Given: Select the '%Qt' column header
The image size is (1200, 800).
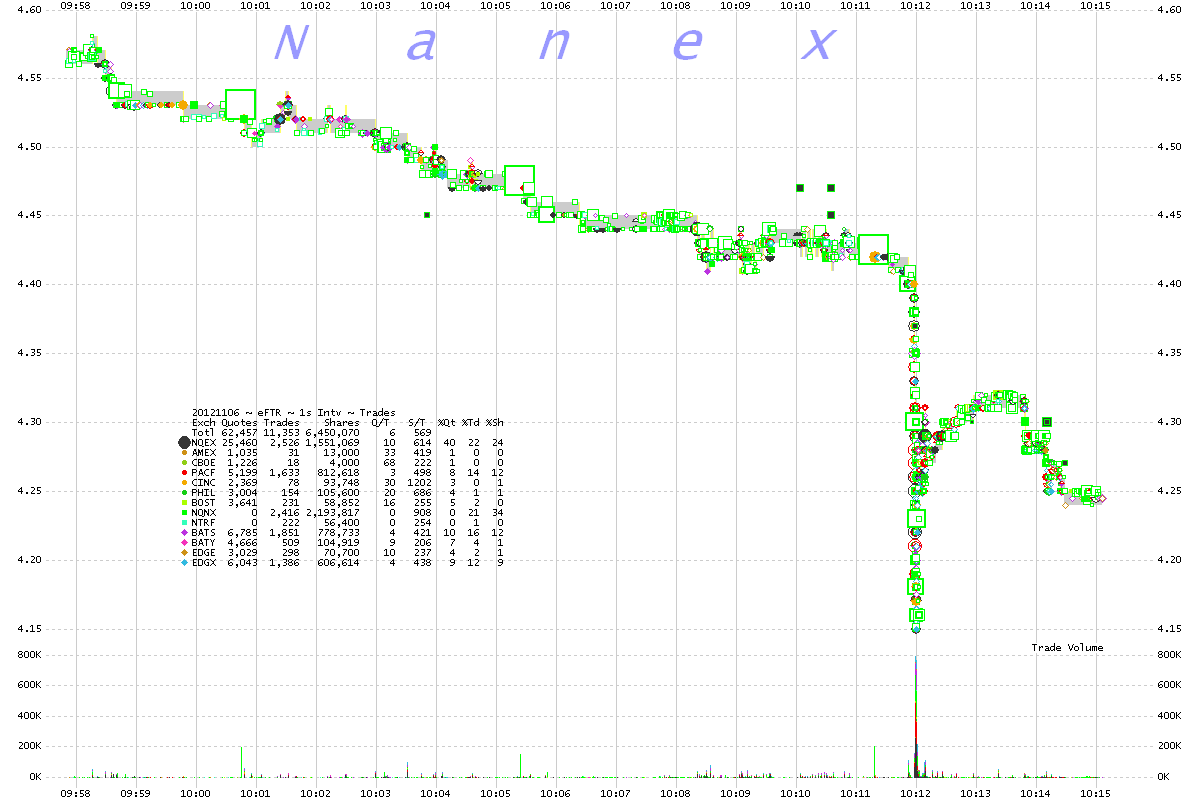Looking at the screenshot, I should (446, 422).
